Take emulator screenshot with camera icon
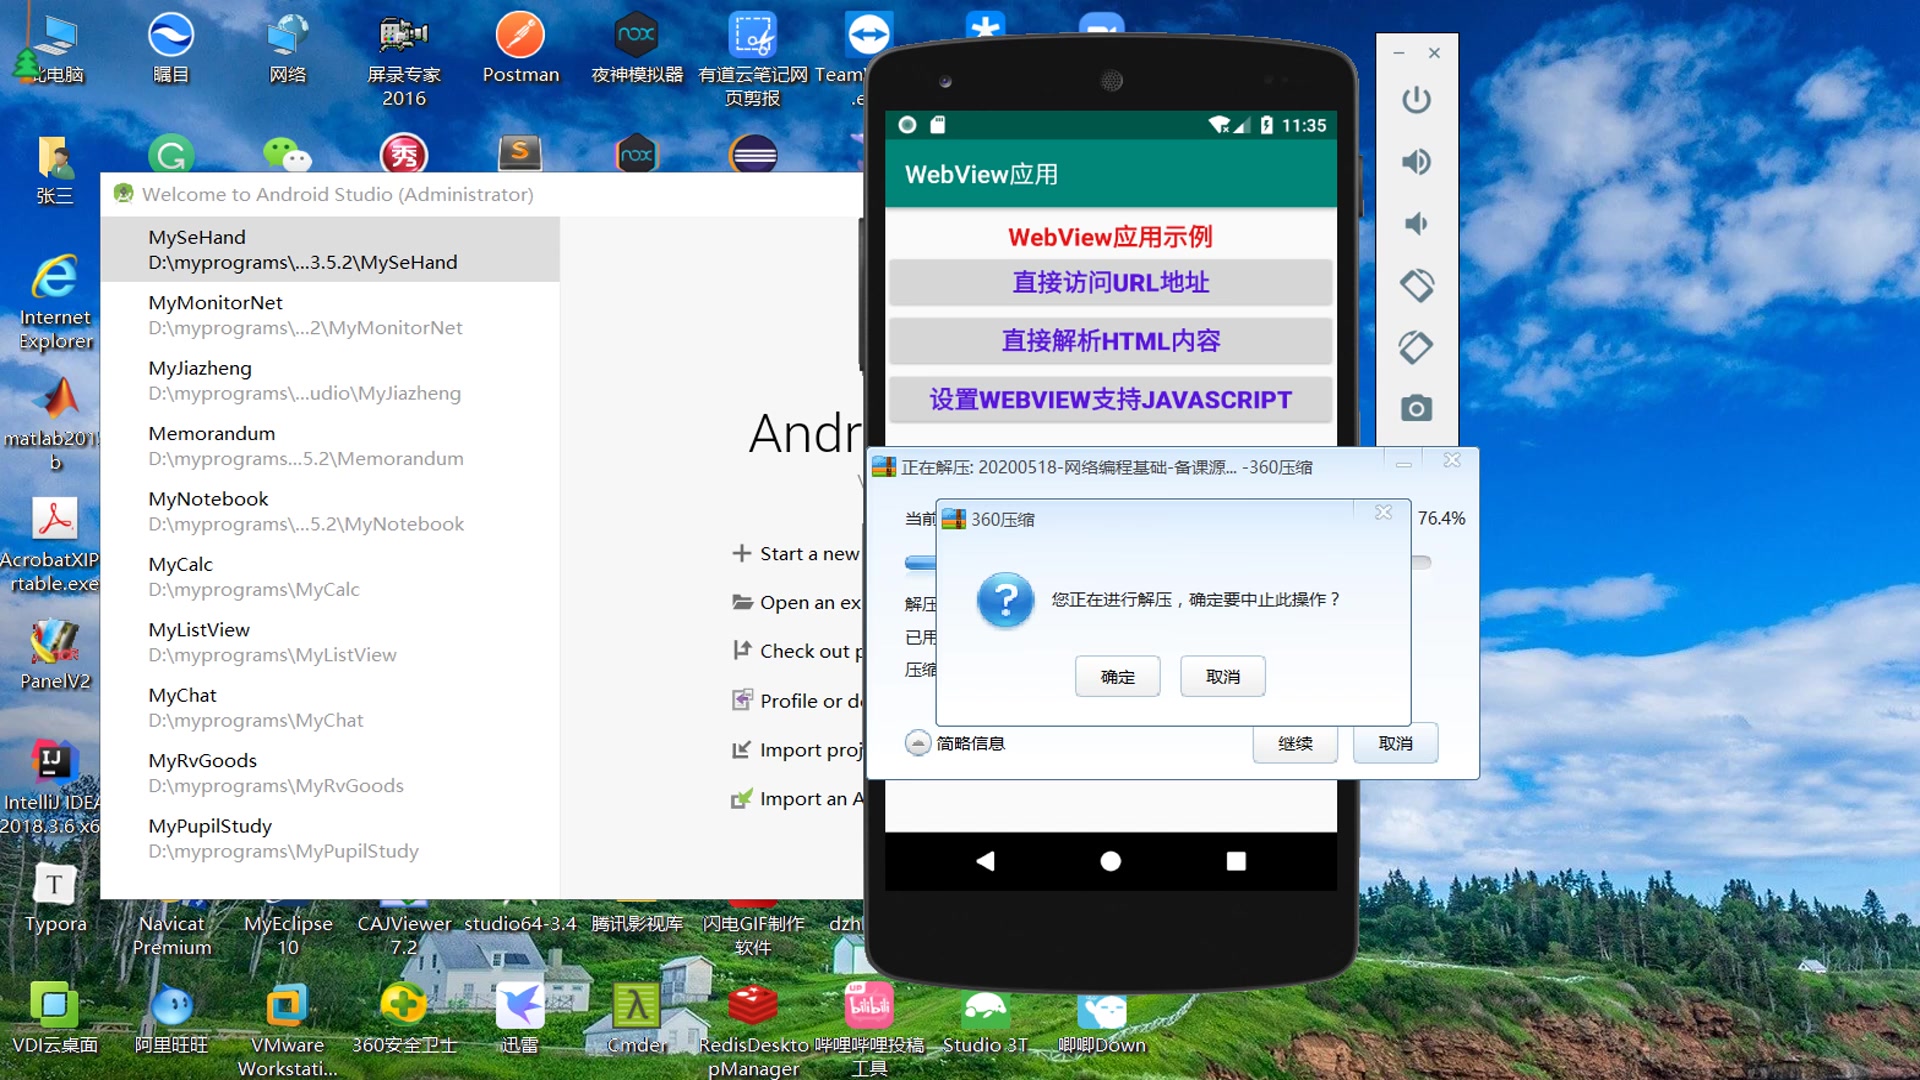This screenshot has height=1080, width=1920. click(1416, 408)
